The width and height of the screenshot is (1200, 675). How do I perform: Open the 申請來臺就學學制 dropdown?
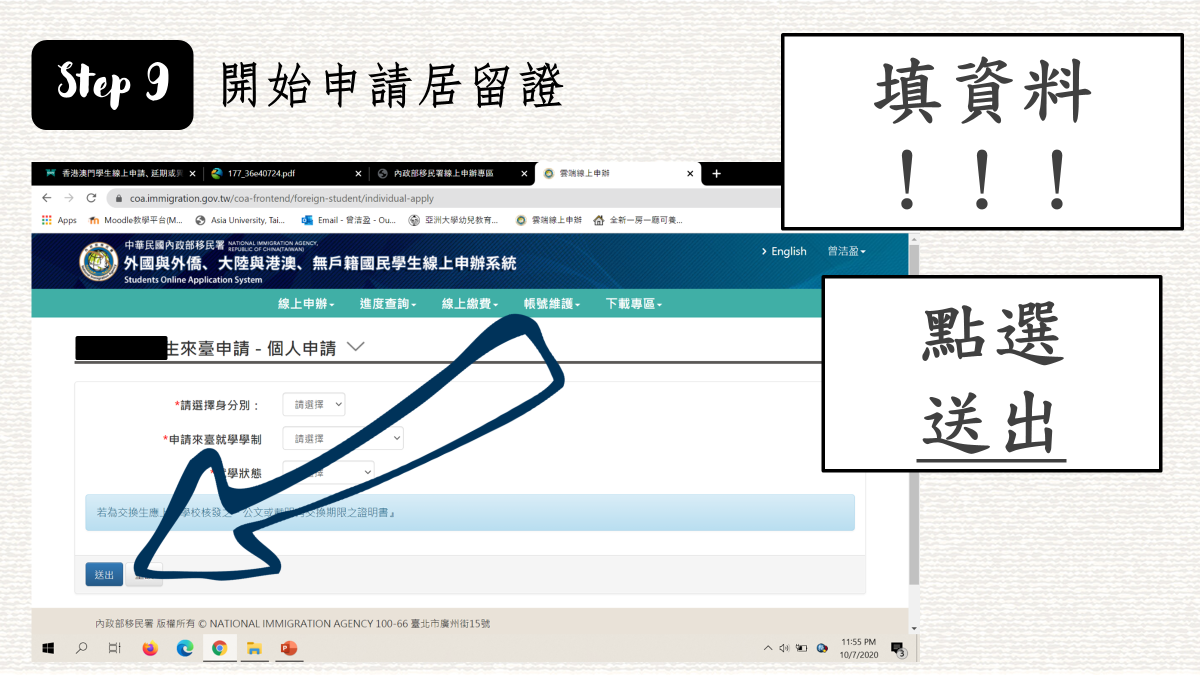pyautogui.click(x=343, y=438)
